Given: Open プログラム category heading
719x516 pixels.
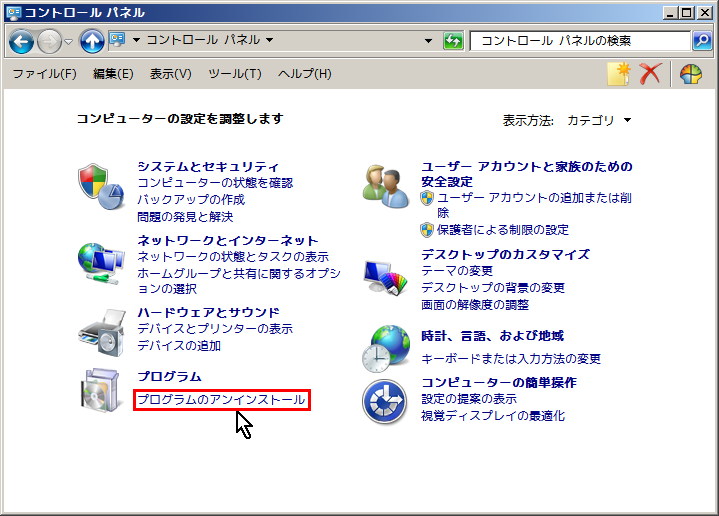Looking at the screenshot, I should pyautogui.click(x=170, y=376).
